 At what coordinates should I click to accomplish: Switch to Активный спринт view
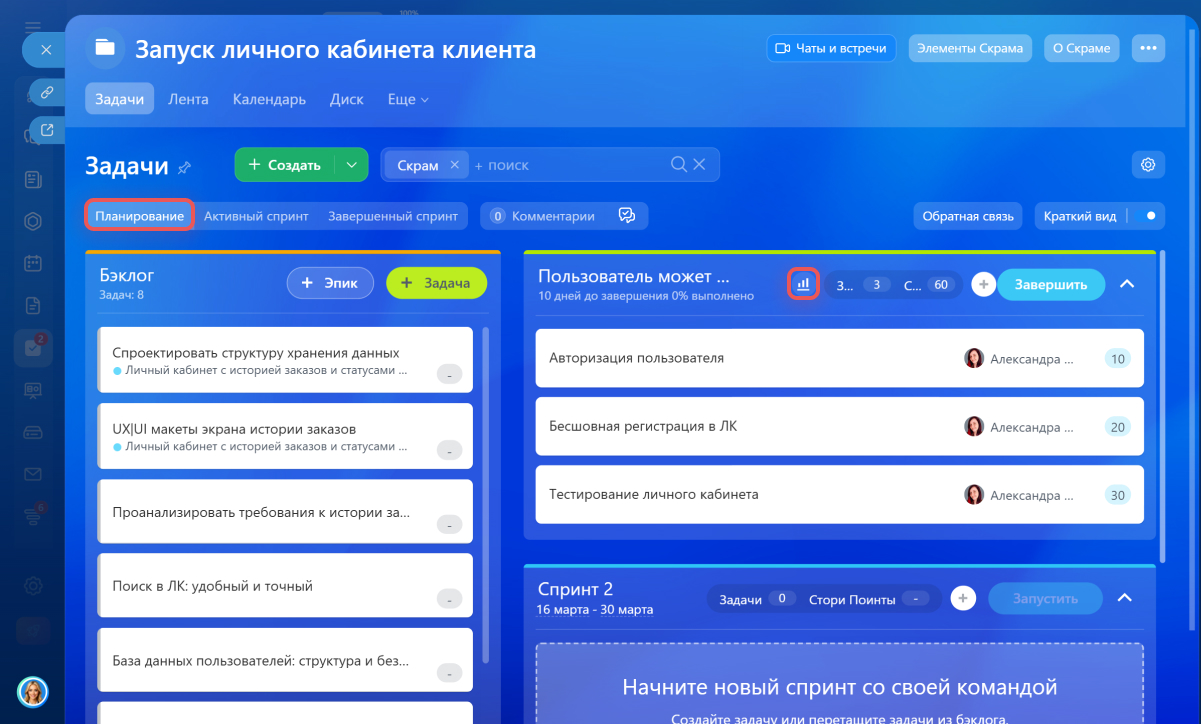(x=256, y=216)
